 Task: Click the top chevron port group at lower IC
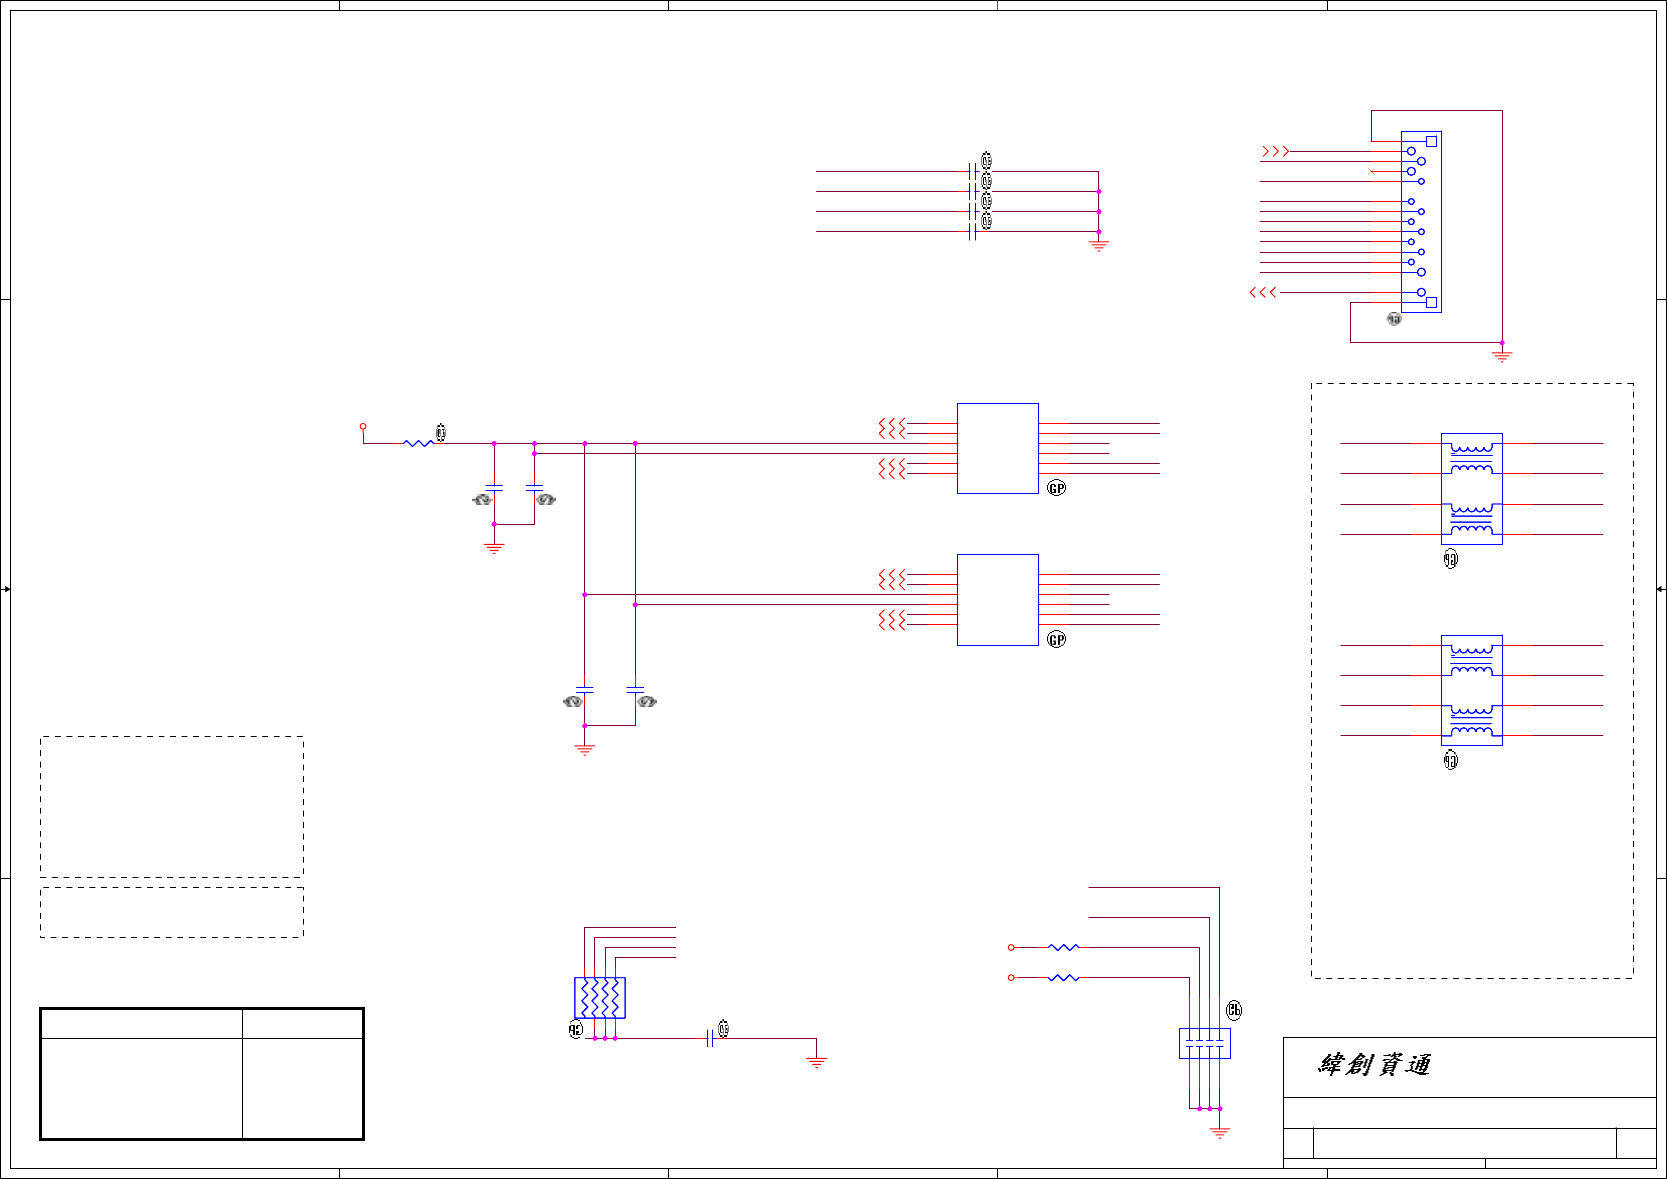[x=892, y=579]
